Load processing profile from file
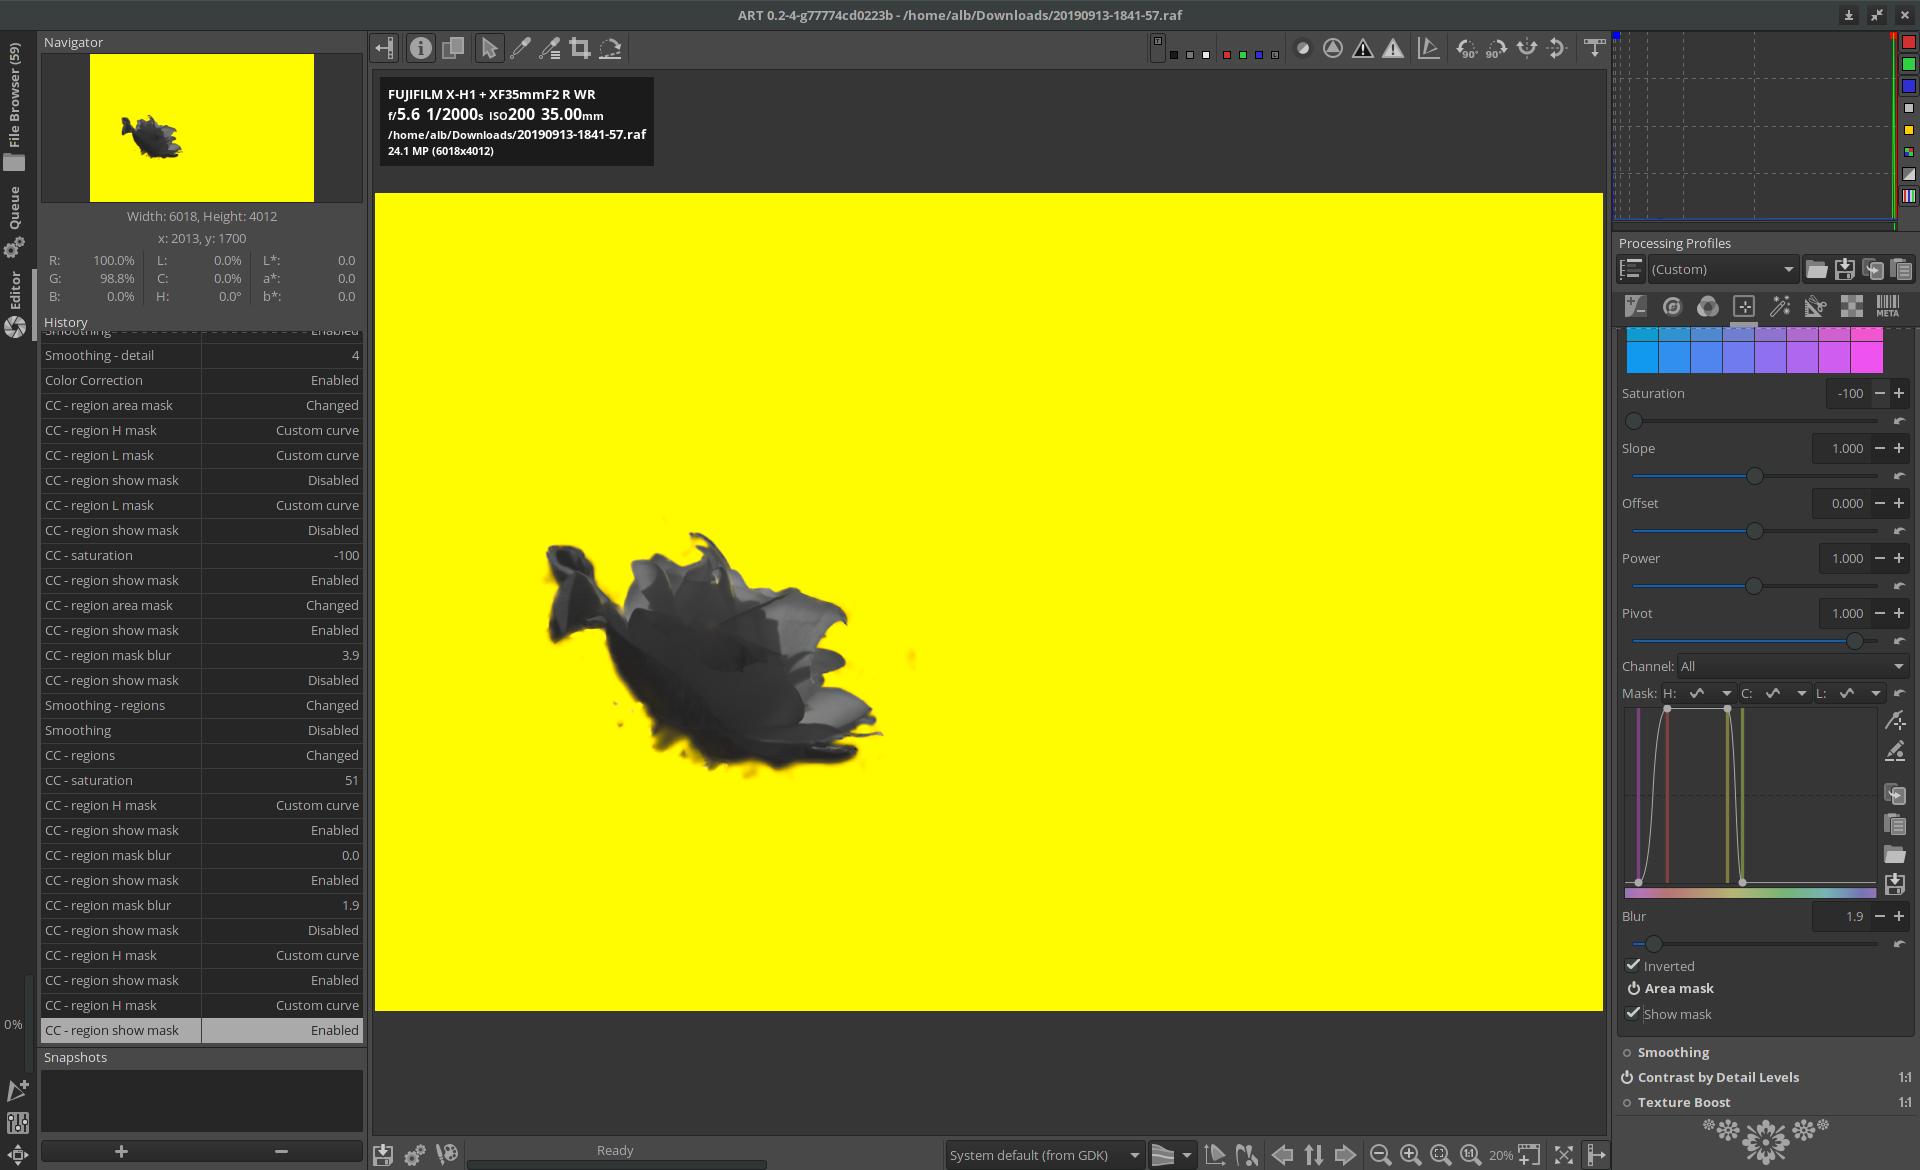This screenshot has width=1920, height=1170. tap(1816, 270)
